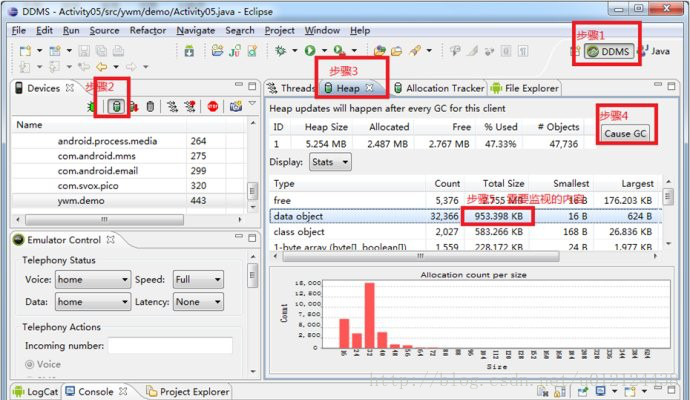The image size is (690, 400).
Task: Click the New JUnit test case icon
Action: pyautogui.click(x=235, y=51)
